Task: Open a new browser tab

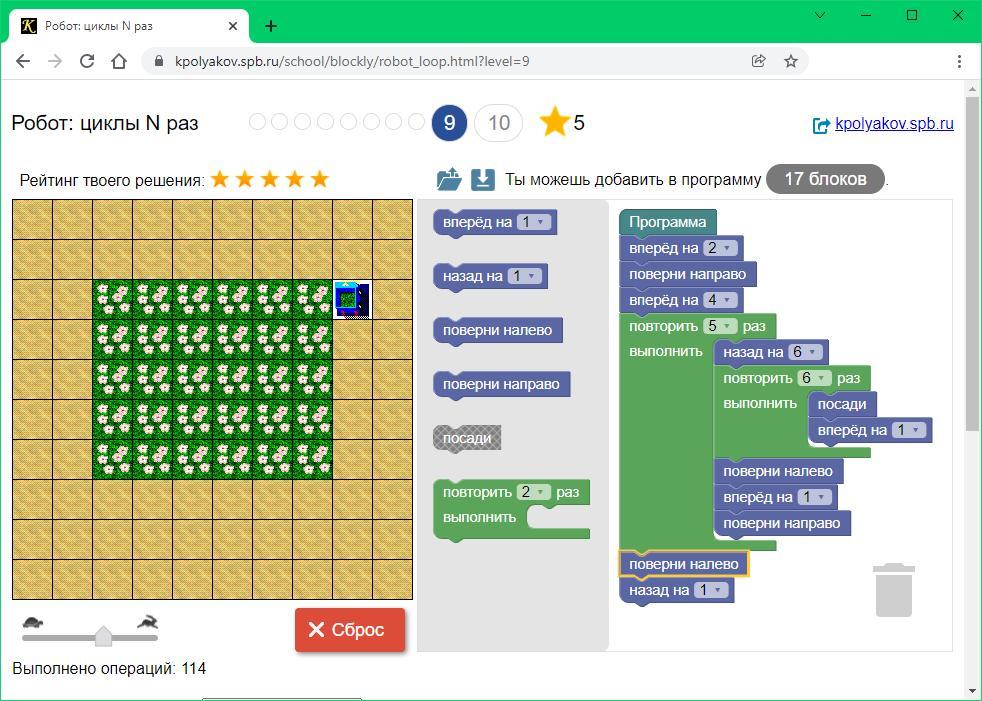Action: [x=271, y=26]
